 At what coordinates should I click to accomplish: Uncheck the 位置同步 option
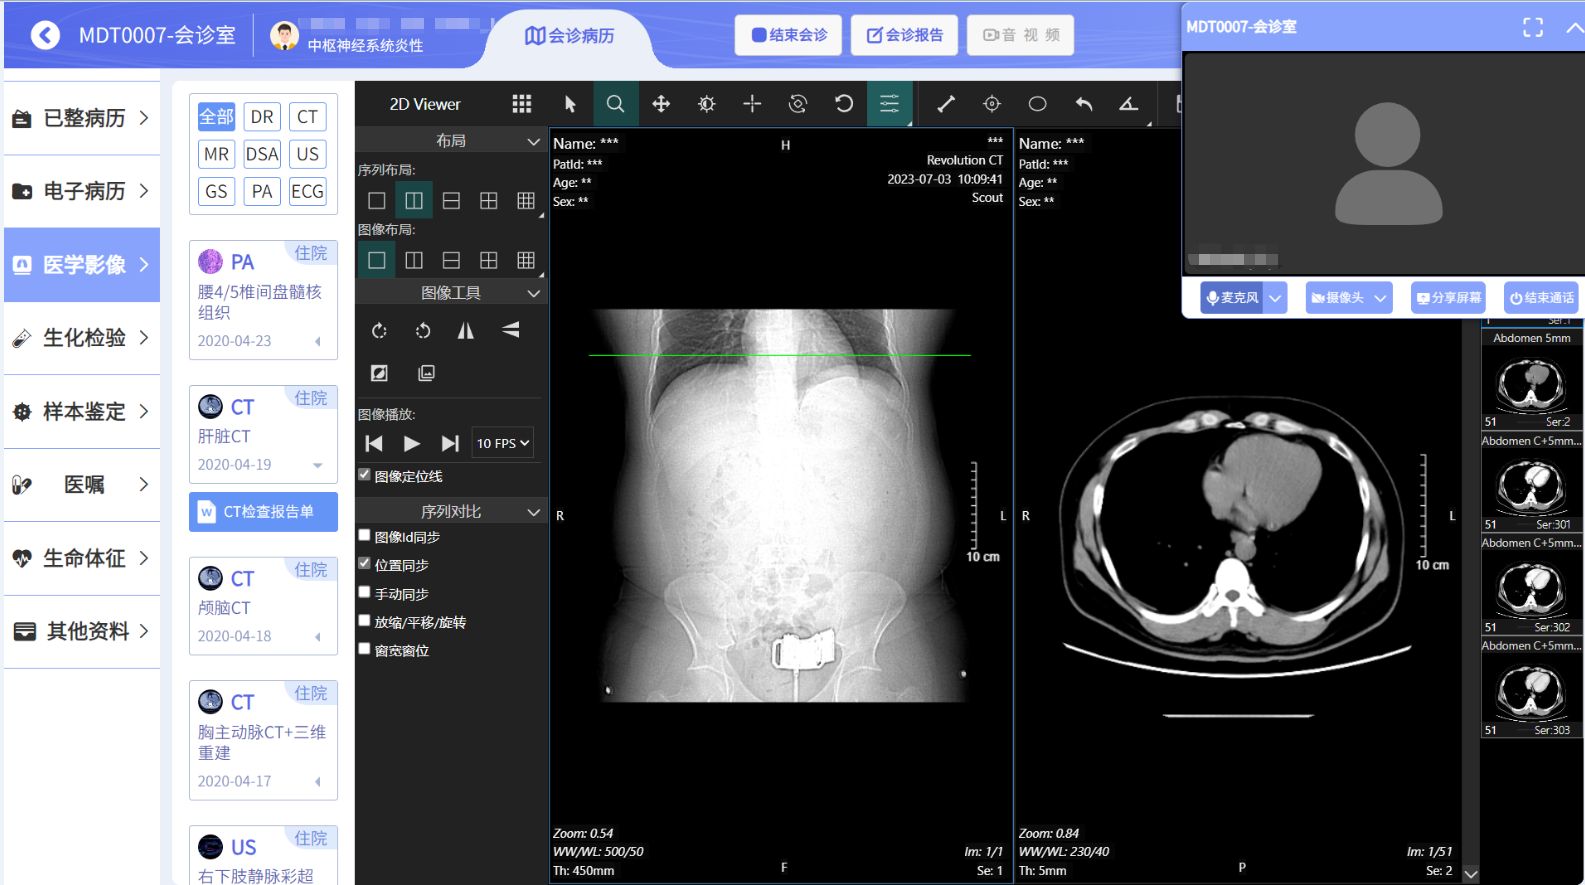coord(365,564)
